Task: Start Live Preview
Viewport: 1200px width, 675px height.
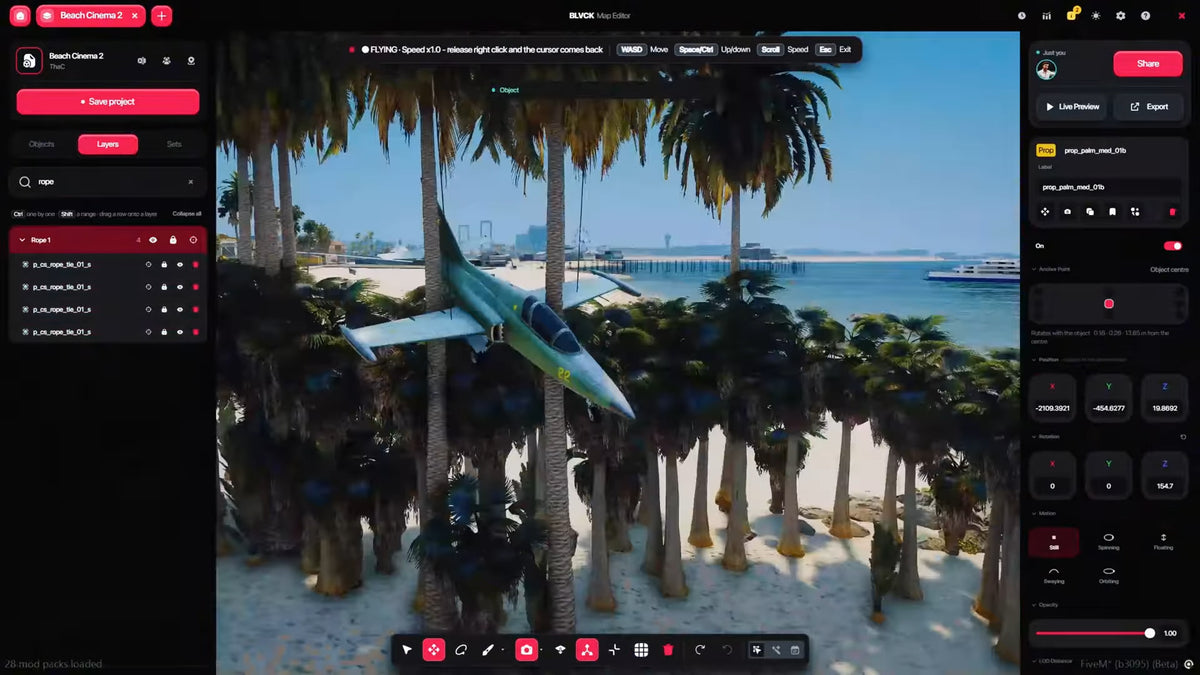Action: (1073, 107)
